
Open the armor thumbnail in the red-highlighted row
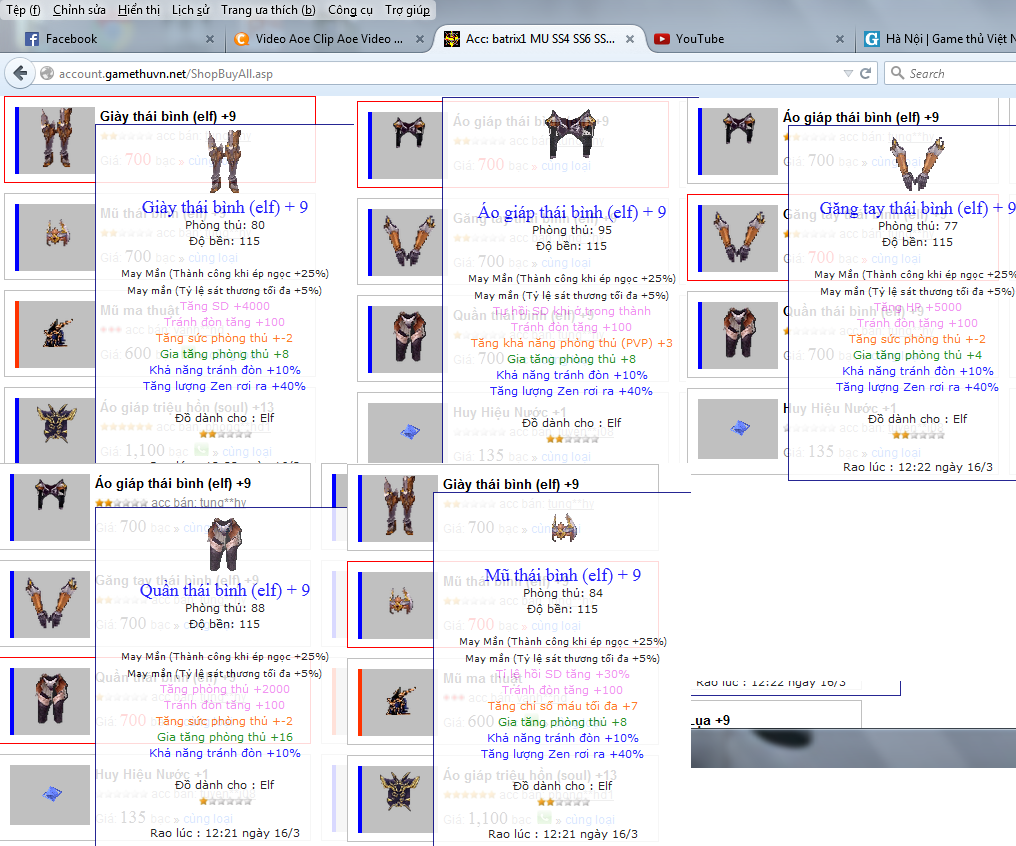click(x=408, y=146)
